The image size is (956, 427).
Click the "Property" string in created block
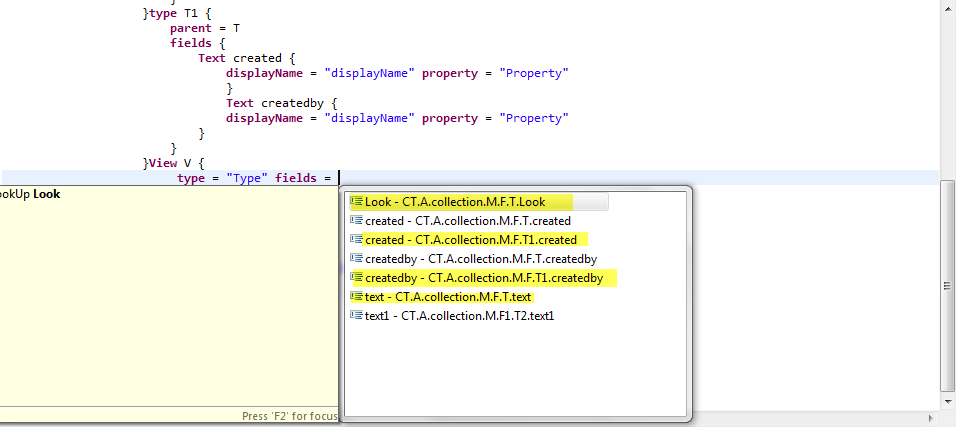(x=534, y=73)
